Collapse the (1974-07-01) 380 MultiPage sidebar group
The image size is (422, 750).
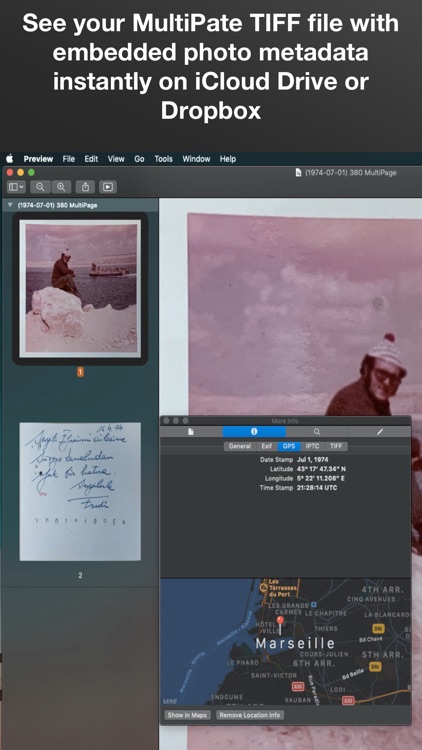click(x=10, y=205)
